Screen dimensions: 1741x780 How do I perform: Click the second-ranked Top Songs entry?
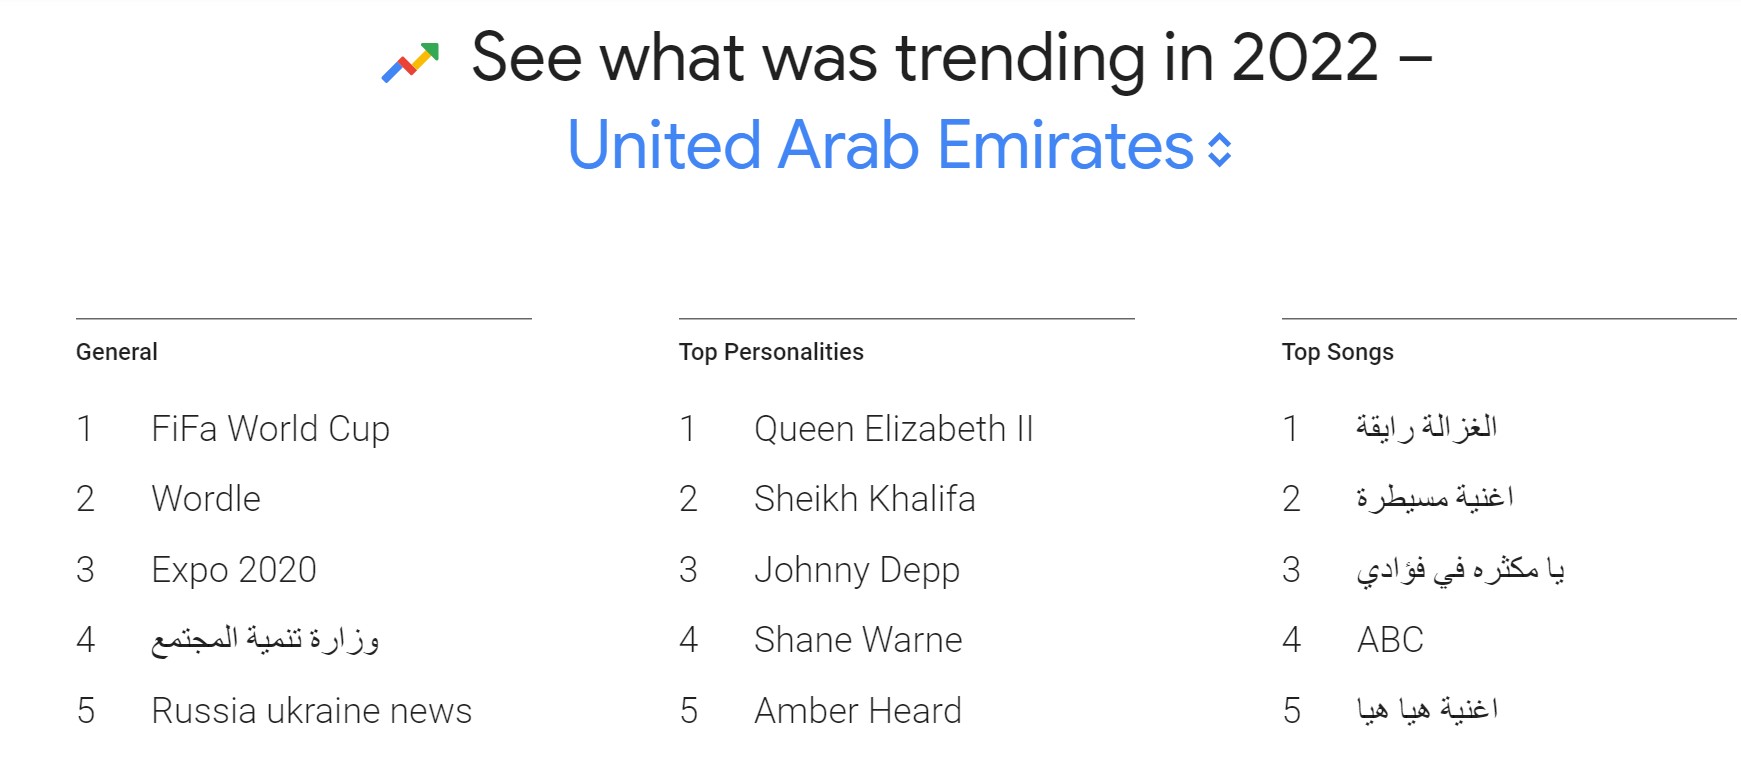[1434, 499]
